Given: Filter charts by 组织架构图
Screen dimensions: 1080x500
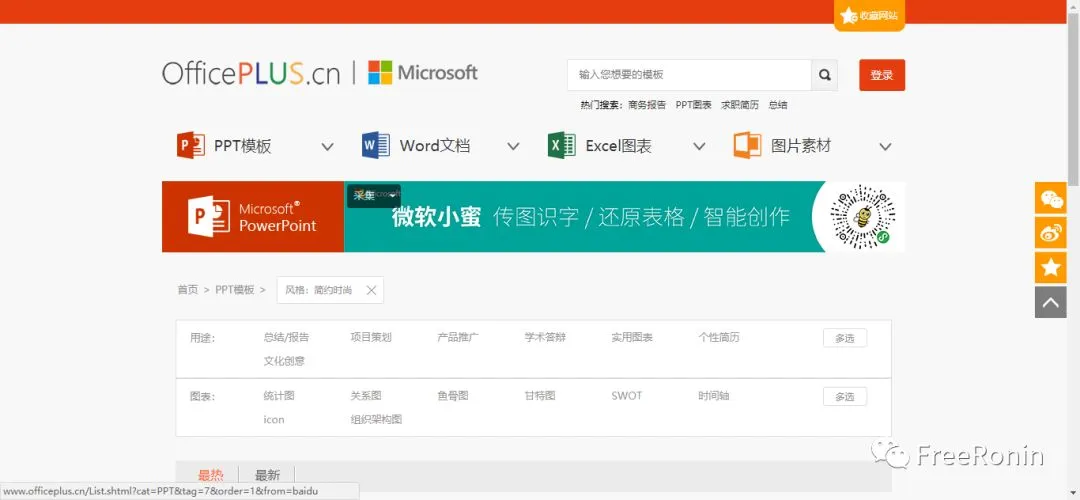Looking at the screenshot, I should click(376, 419).
